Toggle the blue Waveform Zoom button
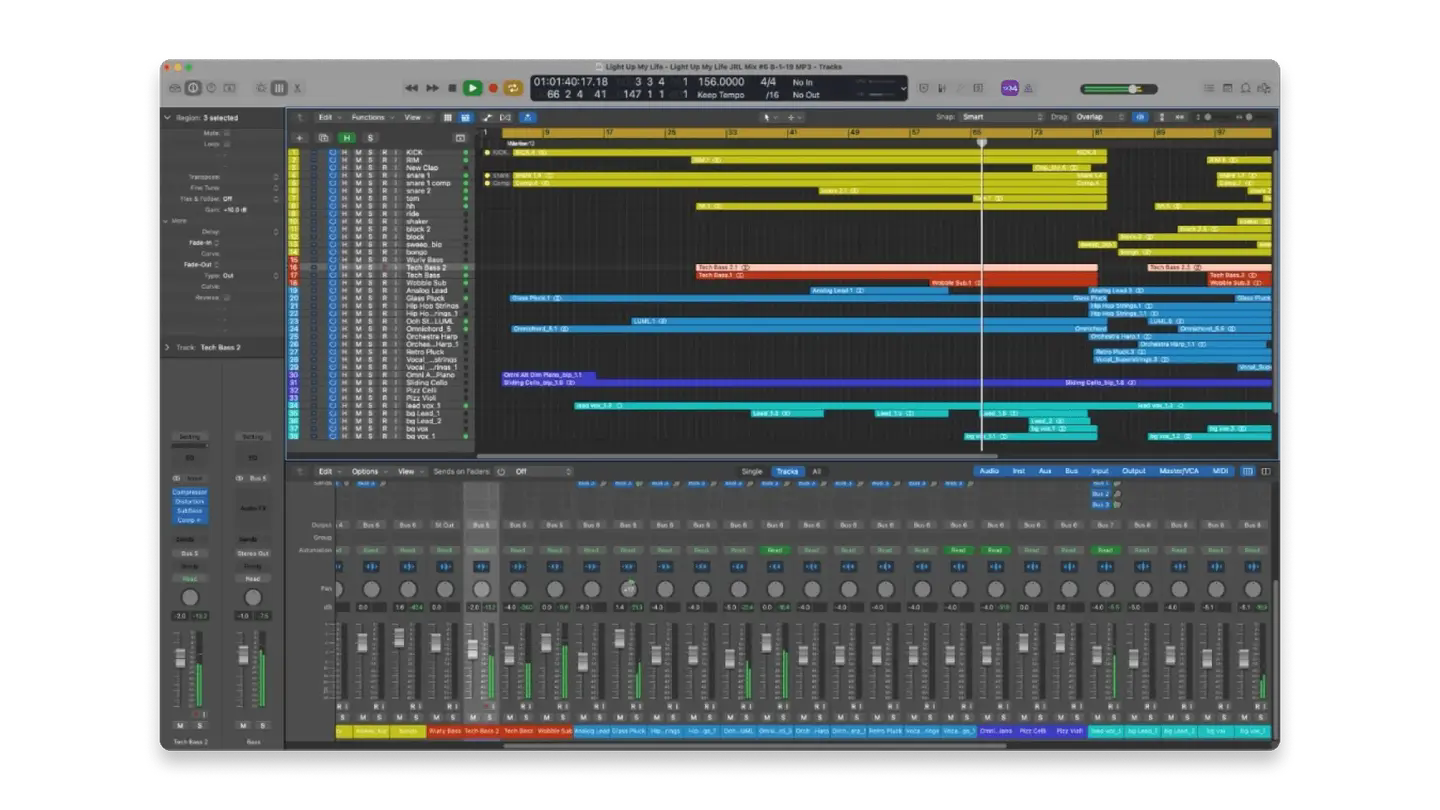The height and width of the screenshot is (810, 1440). pos(1140,117)
